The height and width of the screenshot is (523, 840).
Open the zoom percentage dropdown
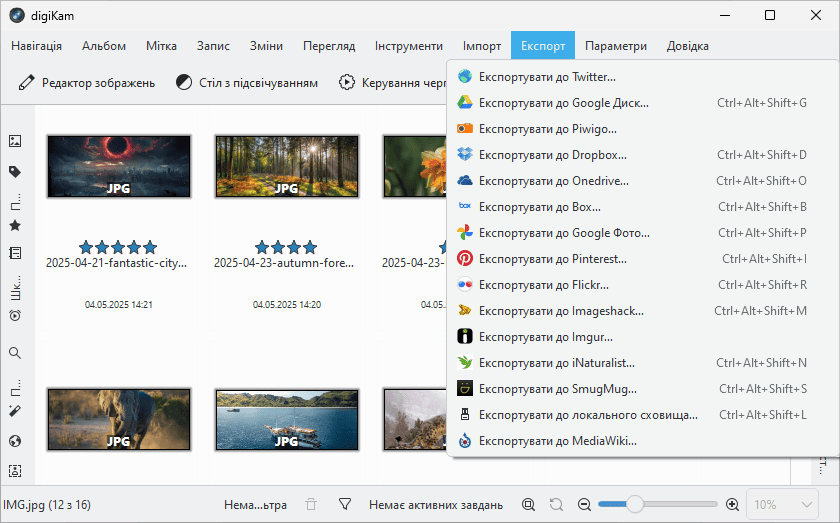pyautogui.click(x=784, y=505)
